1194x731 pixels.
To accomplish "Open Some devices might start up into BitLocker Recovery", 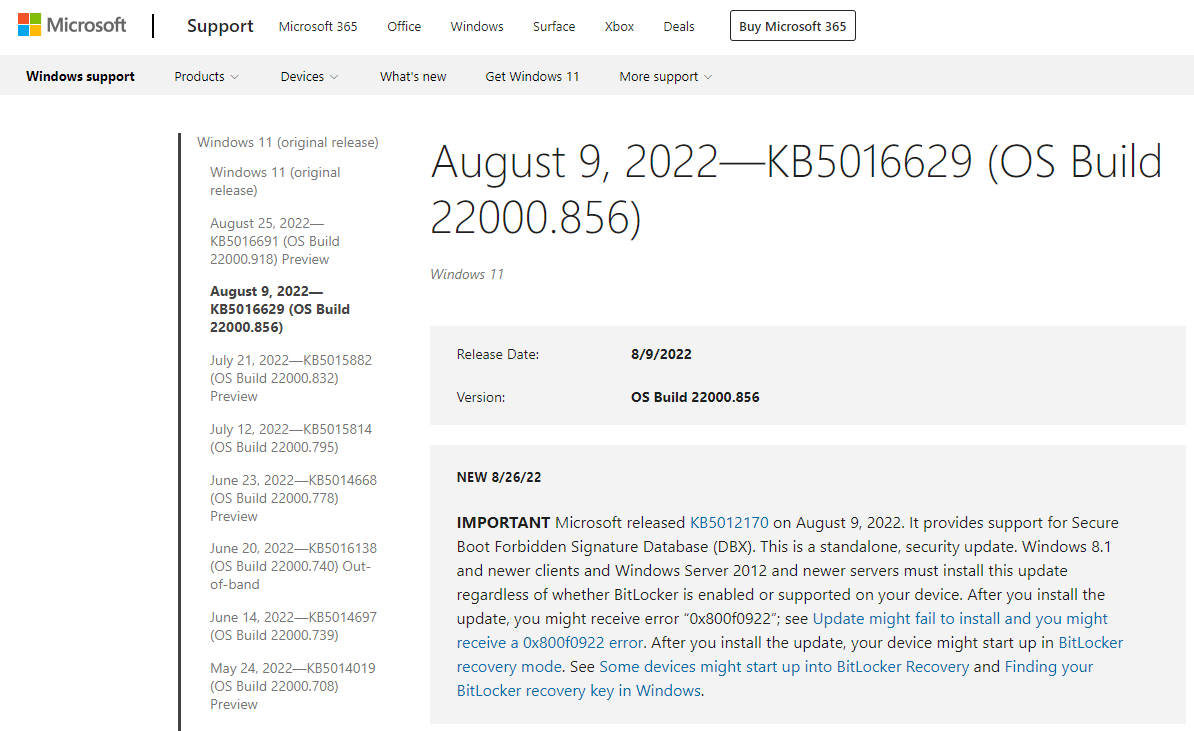I will [x=784, y=667].
